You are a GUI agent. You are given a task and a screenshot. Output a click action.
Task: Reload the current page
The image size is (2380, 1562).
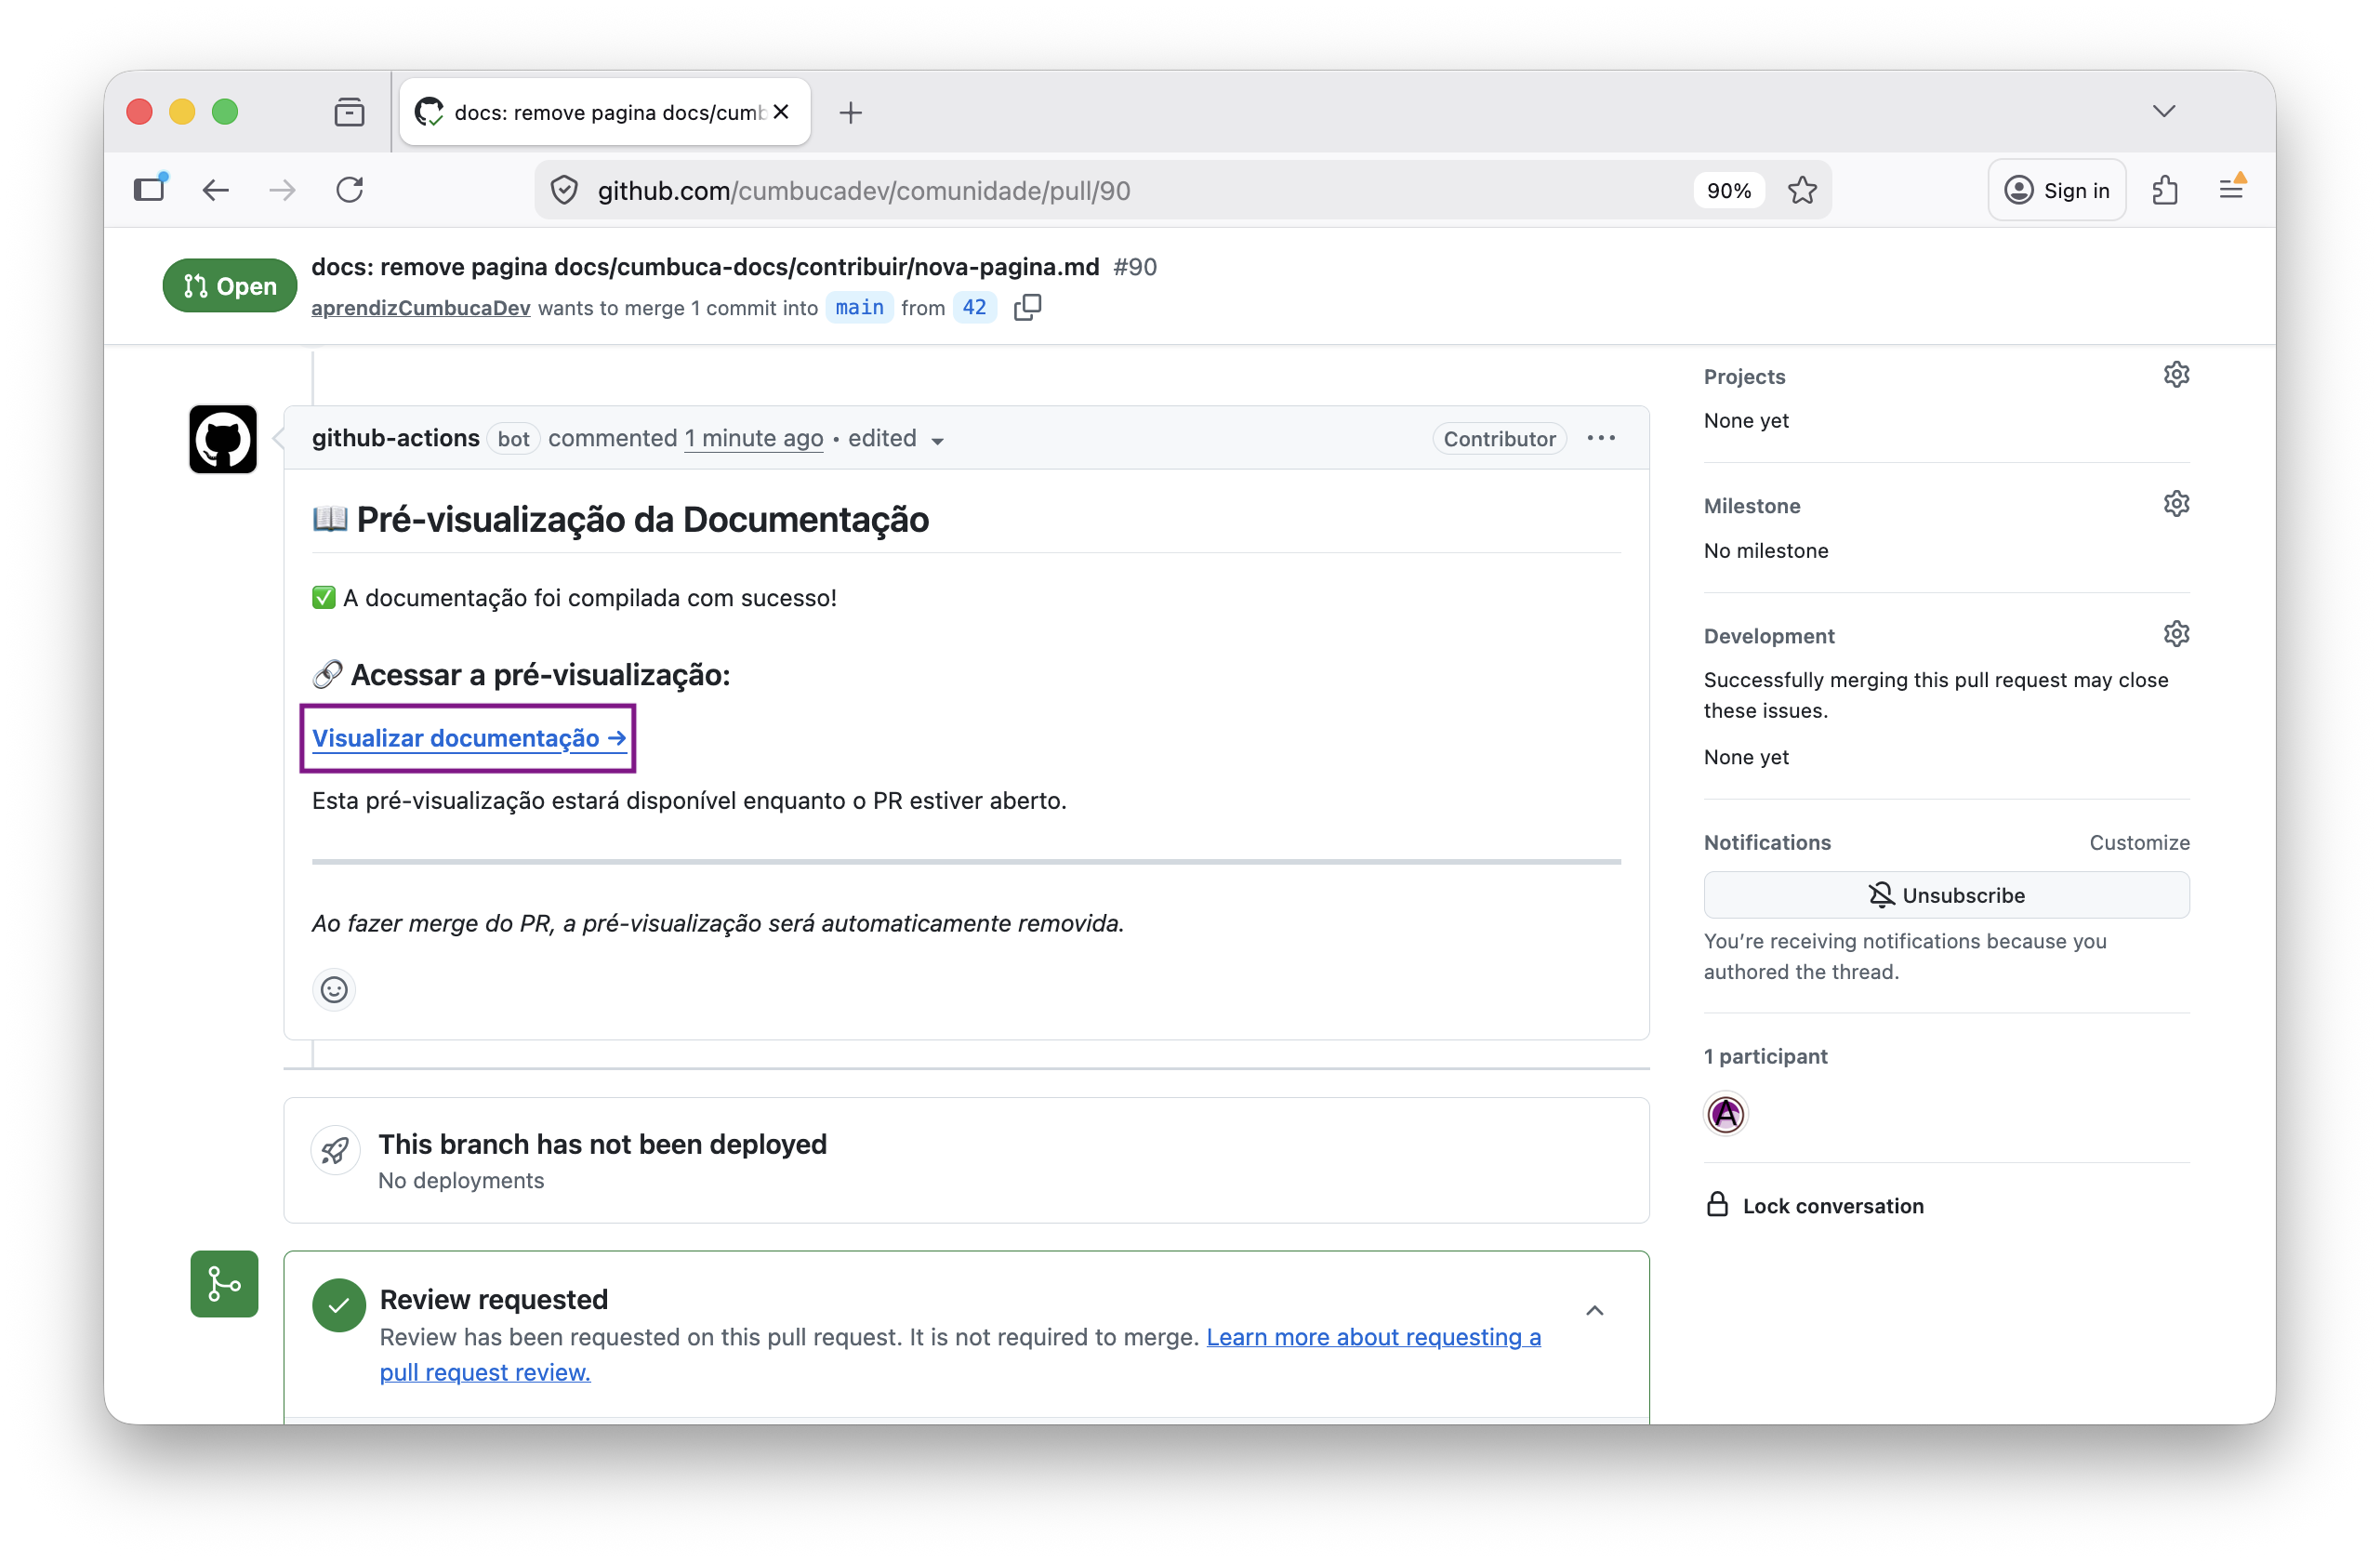coord(350,190)
